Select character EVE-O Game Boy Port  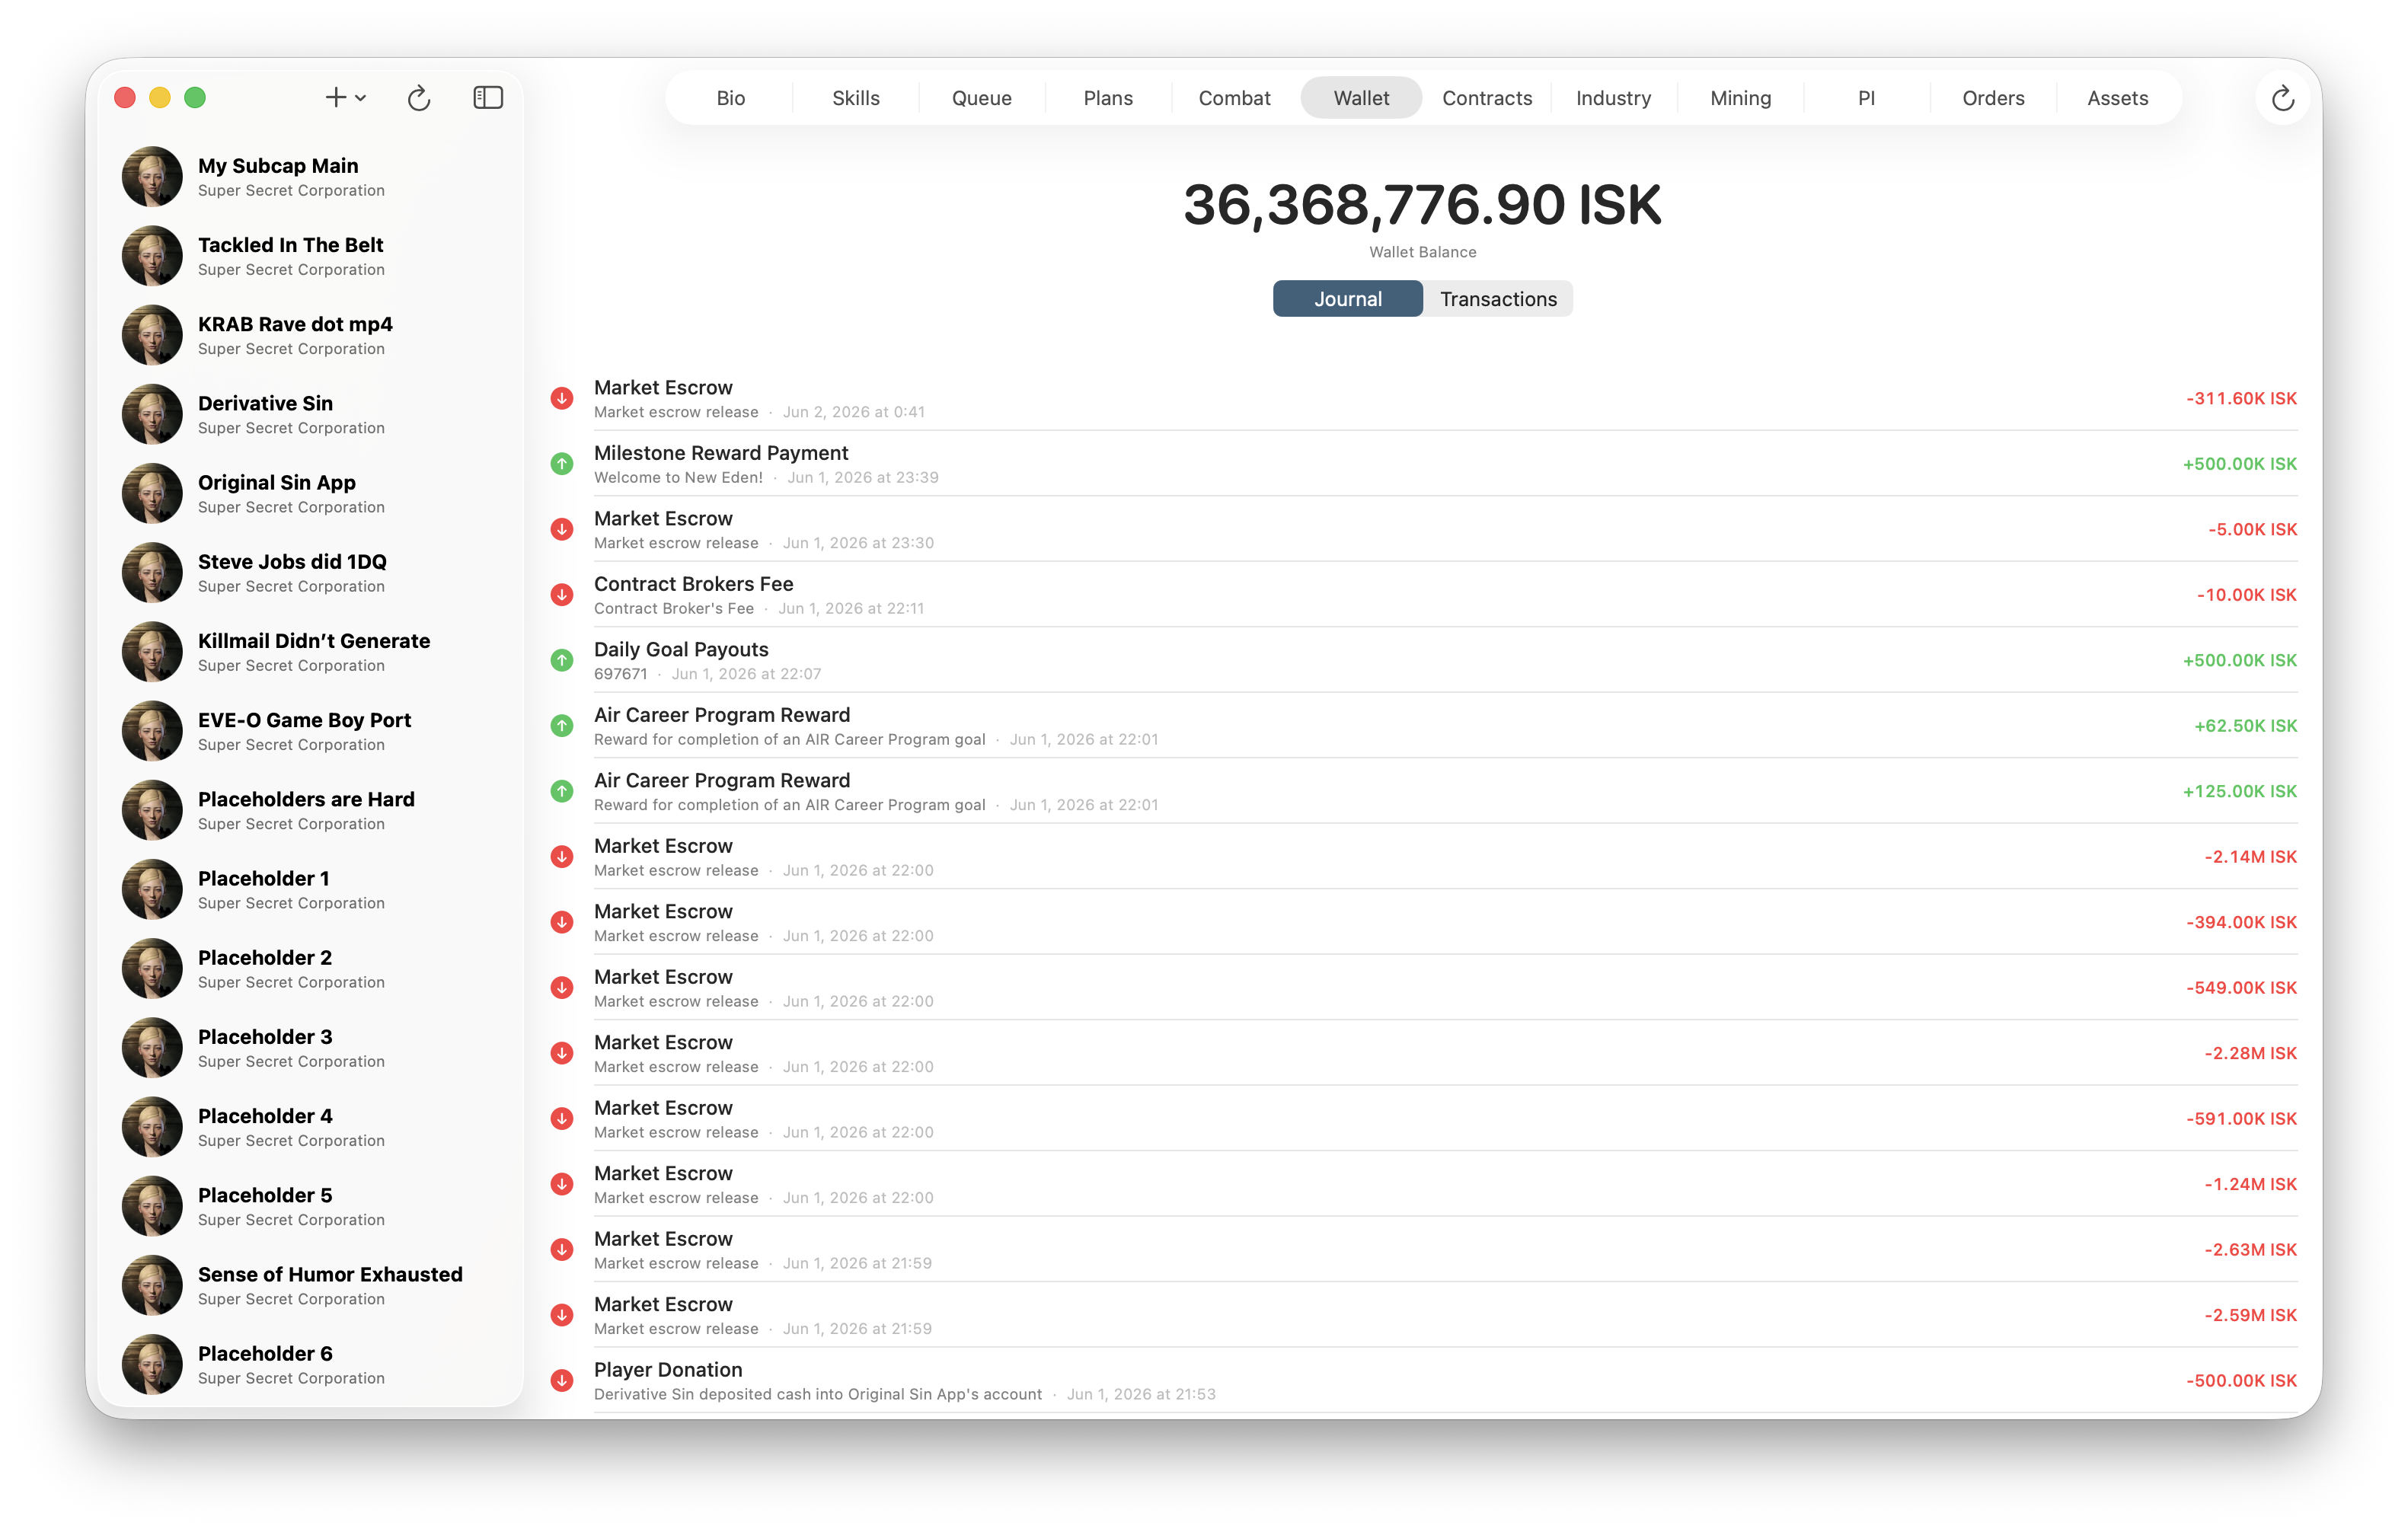311,731
